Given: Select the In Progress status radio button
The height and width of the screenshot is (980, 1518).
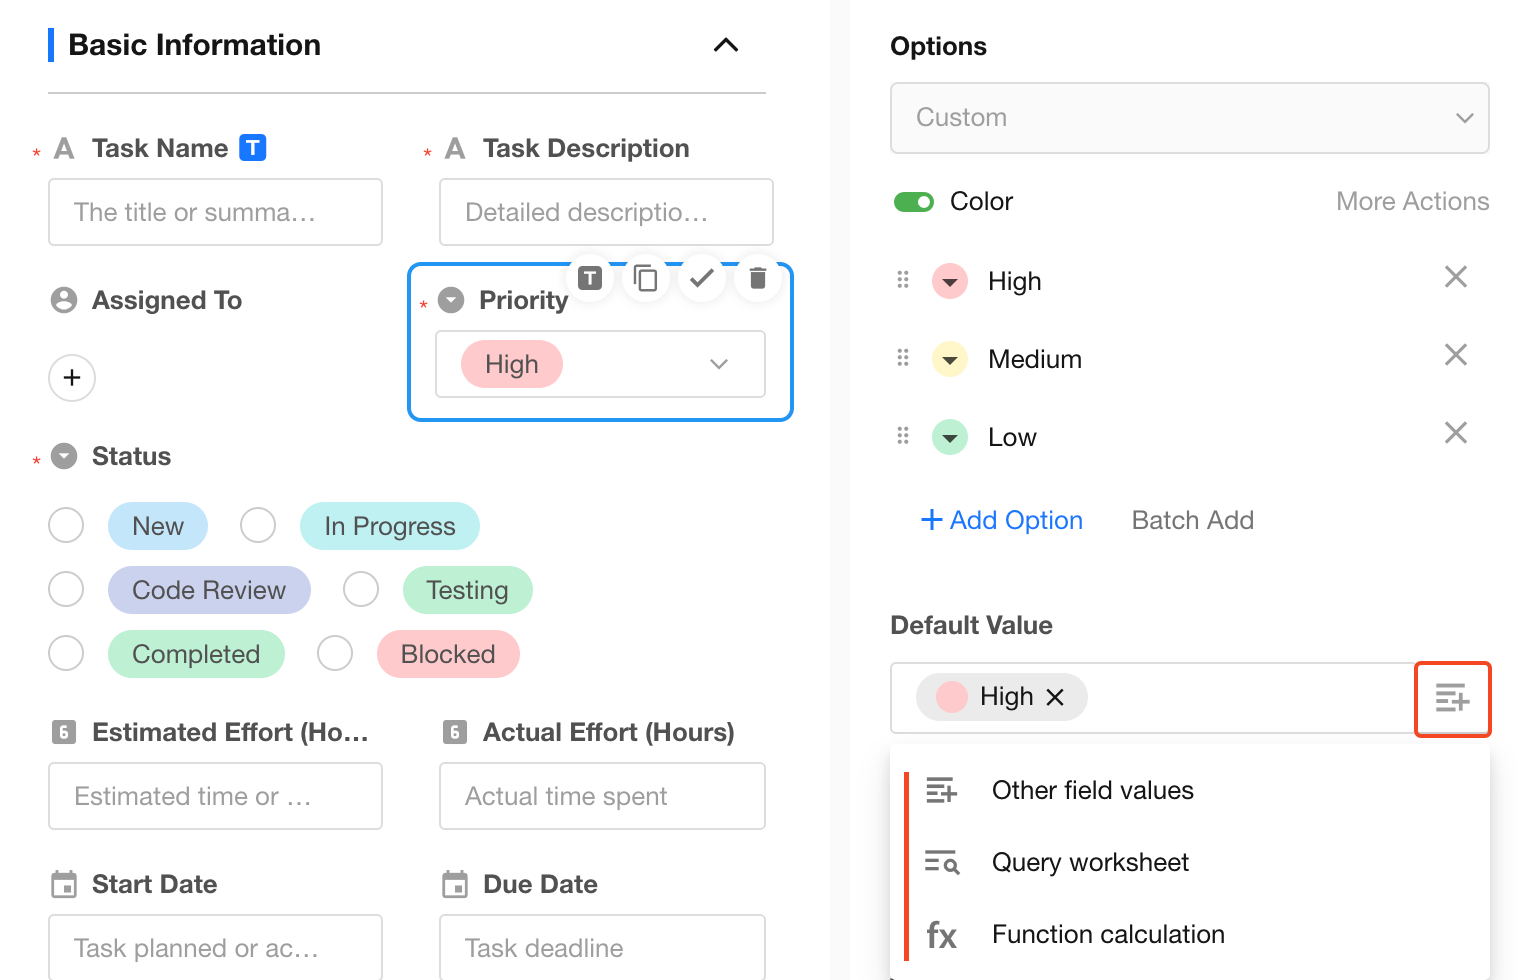Looking at the screenshot, I should pos(258,525).
